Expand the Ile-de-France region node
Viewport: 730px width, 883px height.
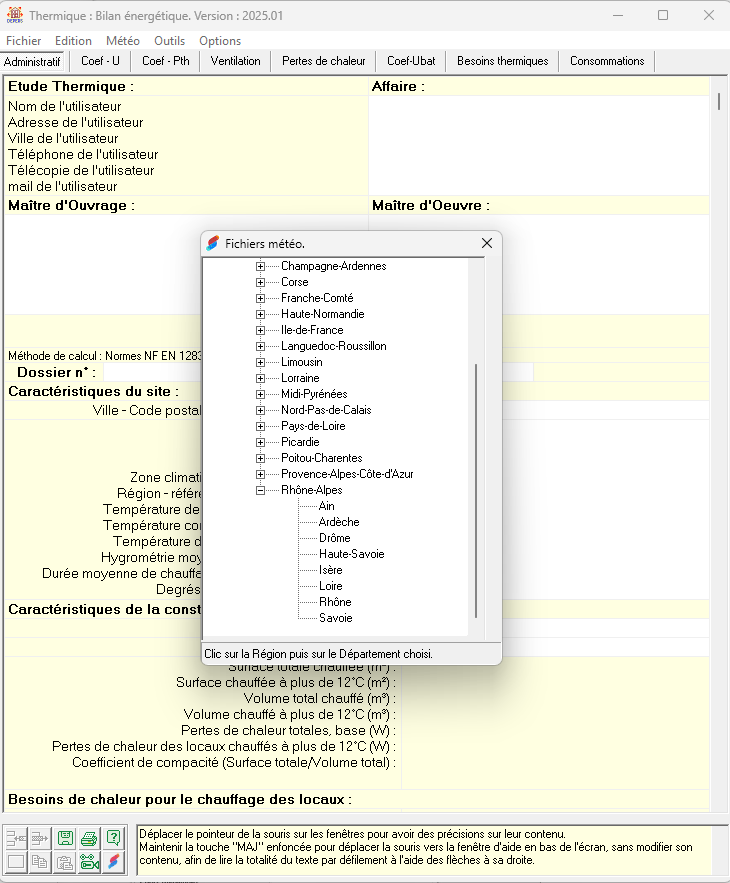[x=261, y=330]
